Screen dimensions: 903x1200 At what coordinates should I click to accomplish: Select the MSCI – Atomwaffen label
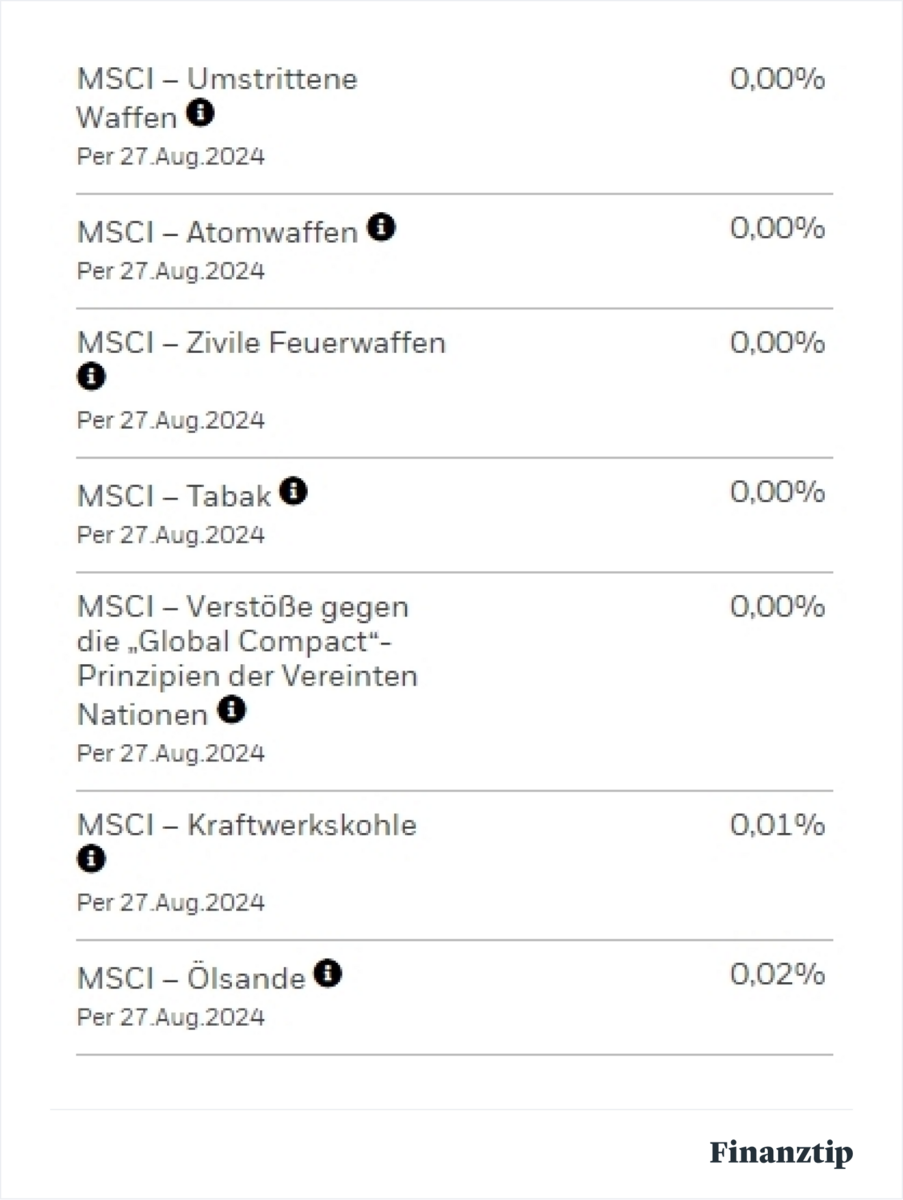point(217,232)
